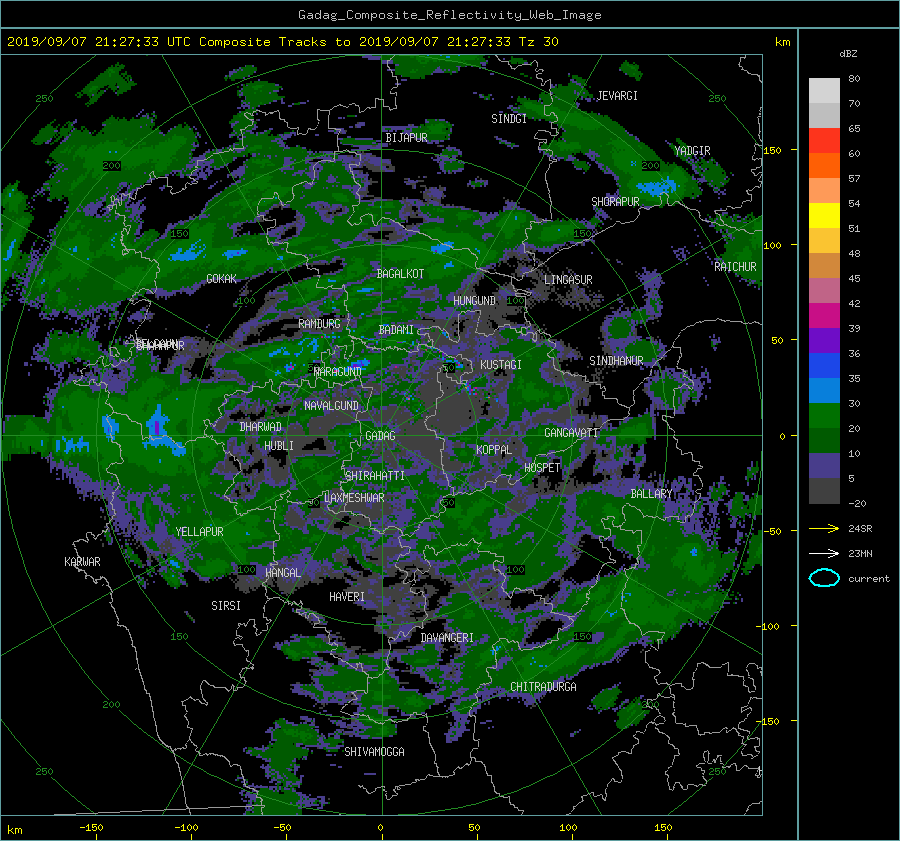This screenshot has width=900, height=841.
Task: Click the SHIRAHATTI city label
Action: 375,475
